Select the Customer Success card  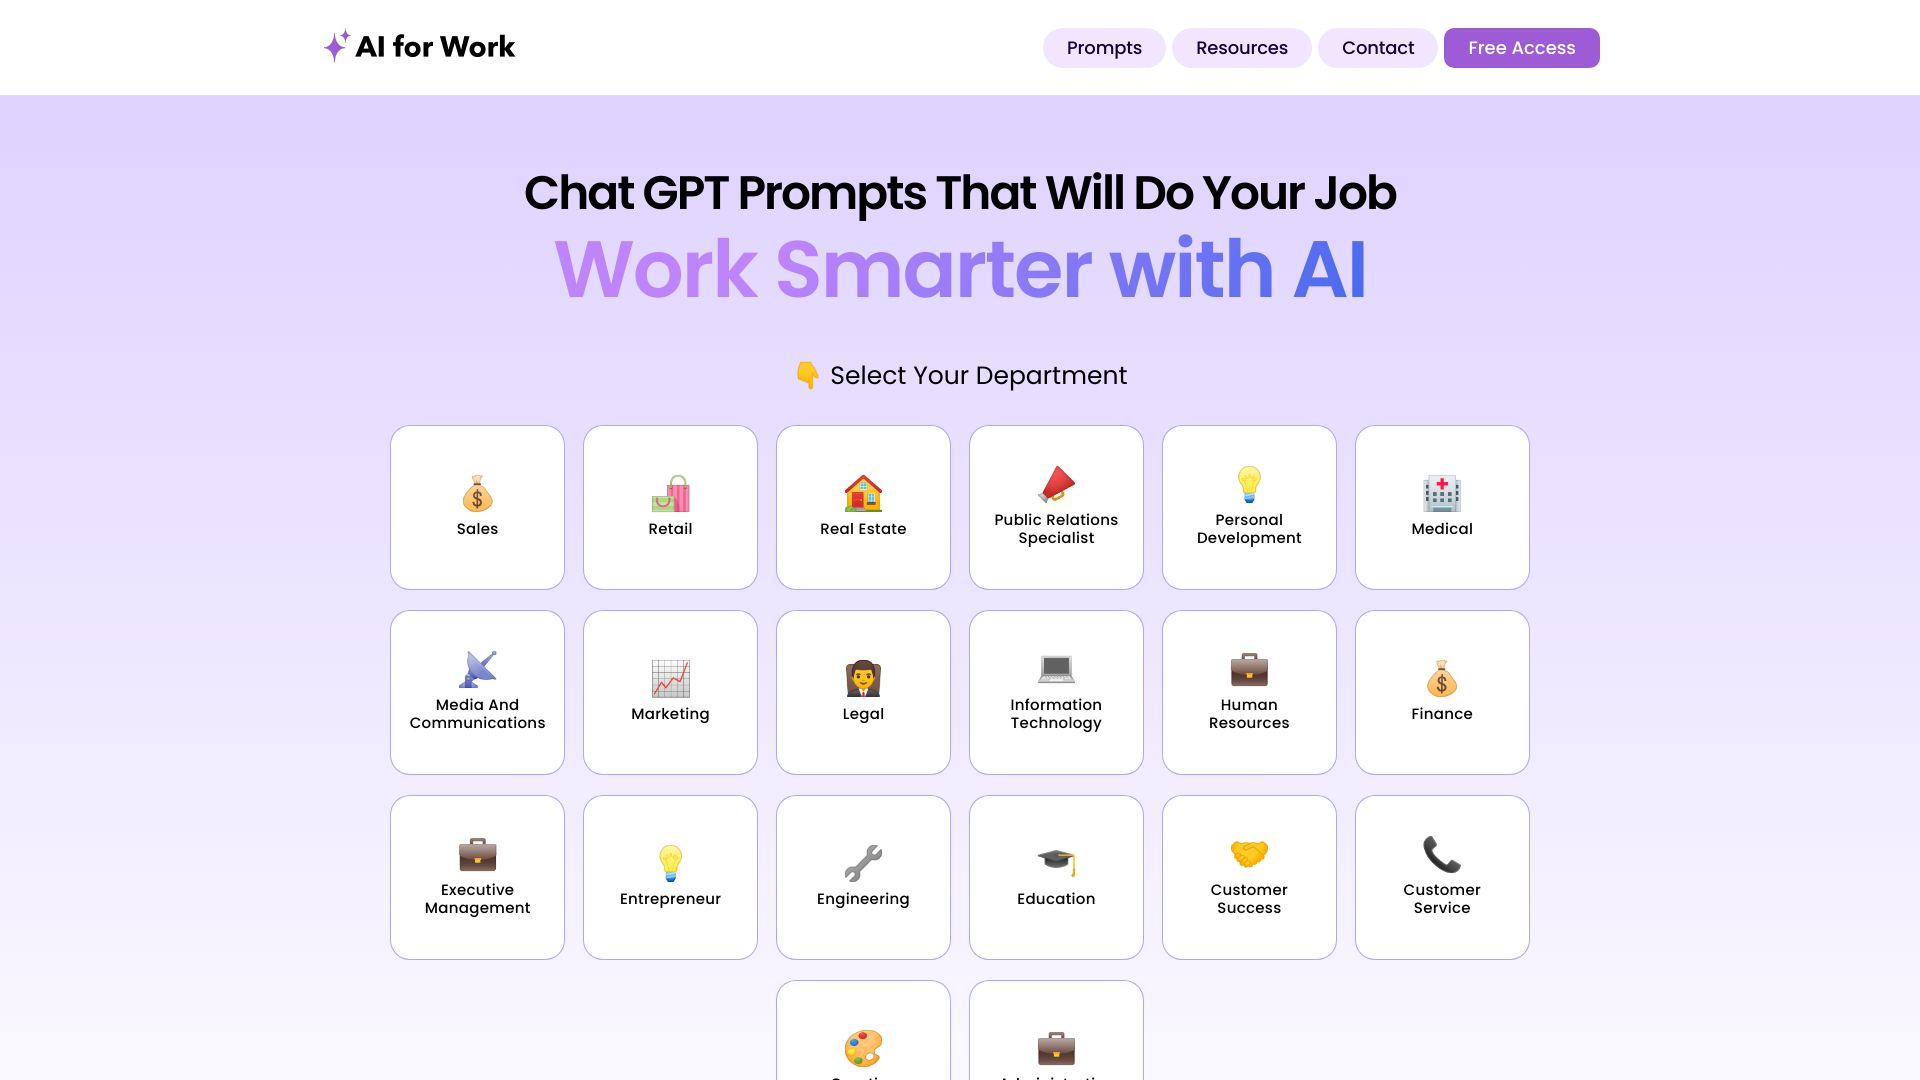point(1249,877)
